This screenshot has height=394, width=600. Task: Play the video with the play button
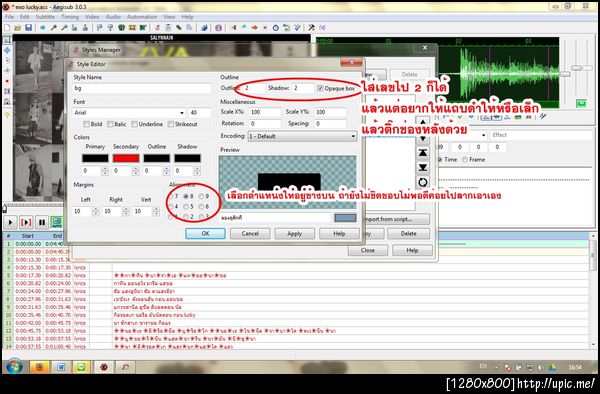[x=10, y=222]
